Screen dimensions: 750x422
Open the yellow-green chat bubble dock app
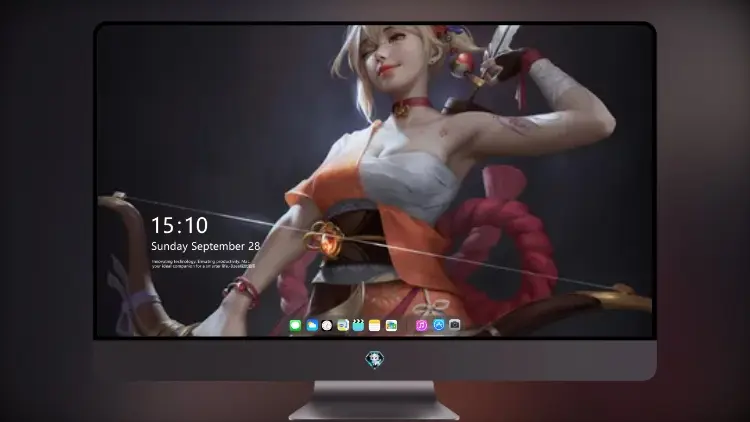[343, 325]
